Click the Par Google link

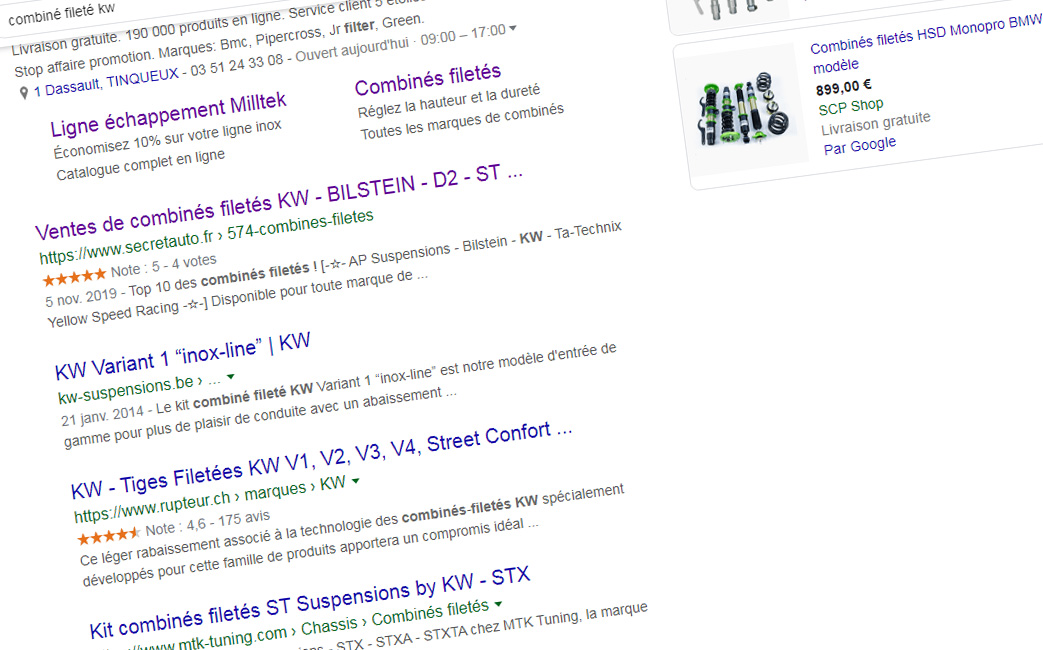pyautogui.click(x=859, y=146)
